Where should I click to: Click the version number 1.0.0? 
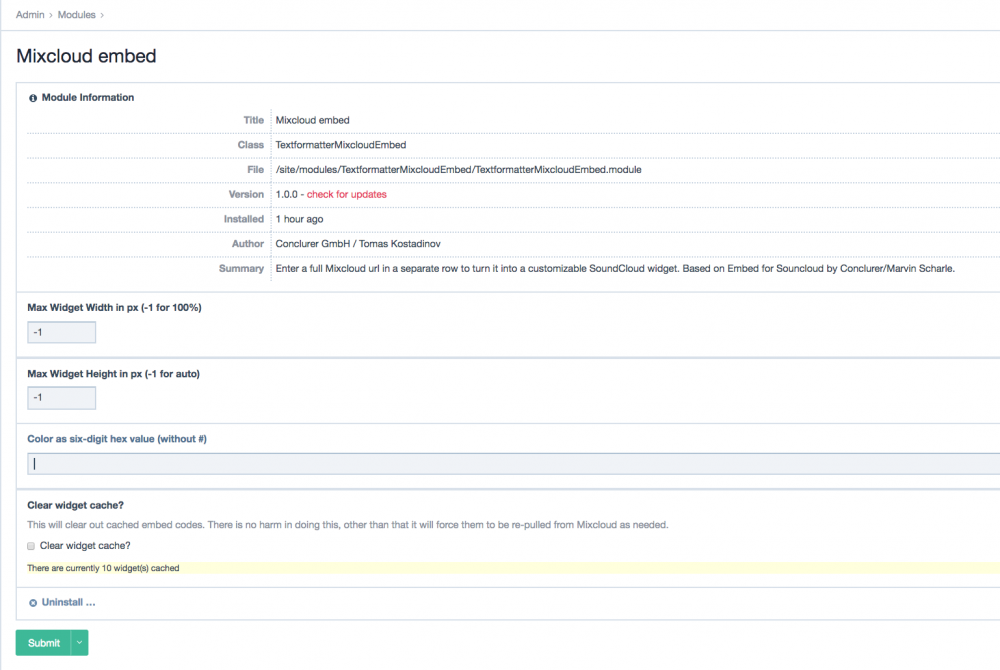286,194
